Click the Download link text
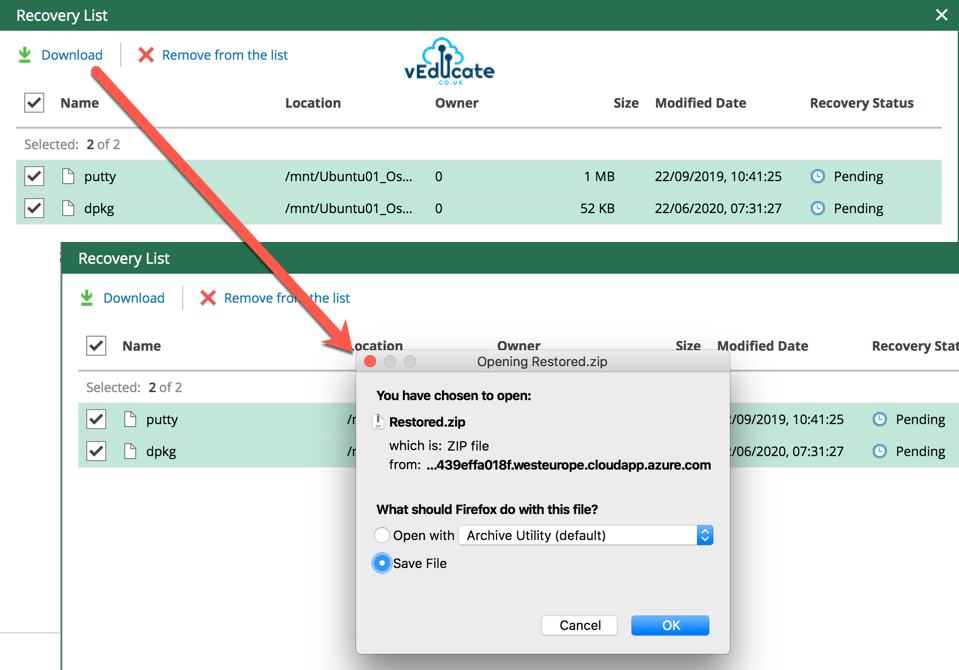 [71, 55]
